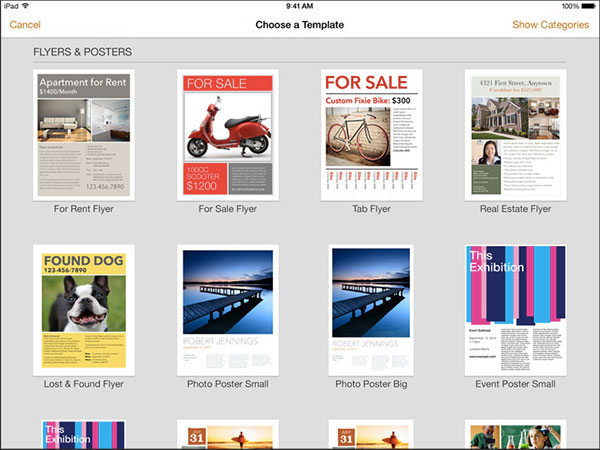Click the 'Lost & Found Flyer' label

83,384
